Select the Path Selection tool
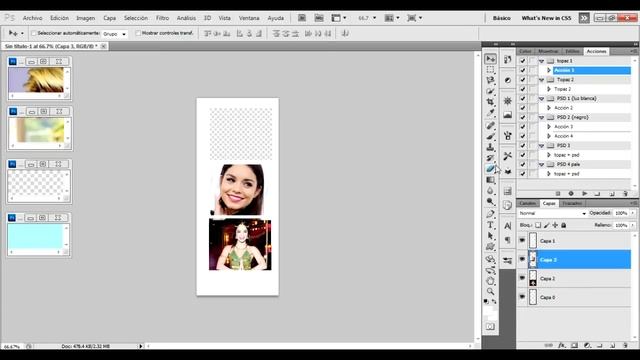The image size is (640, 360). pyautogui.click(x=490, y=236)
